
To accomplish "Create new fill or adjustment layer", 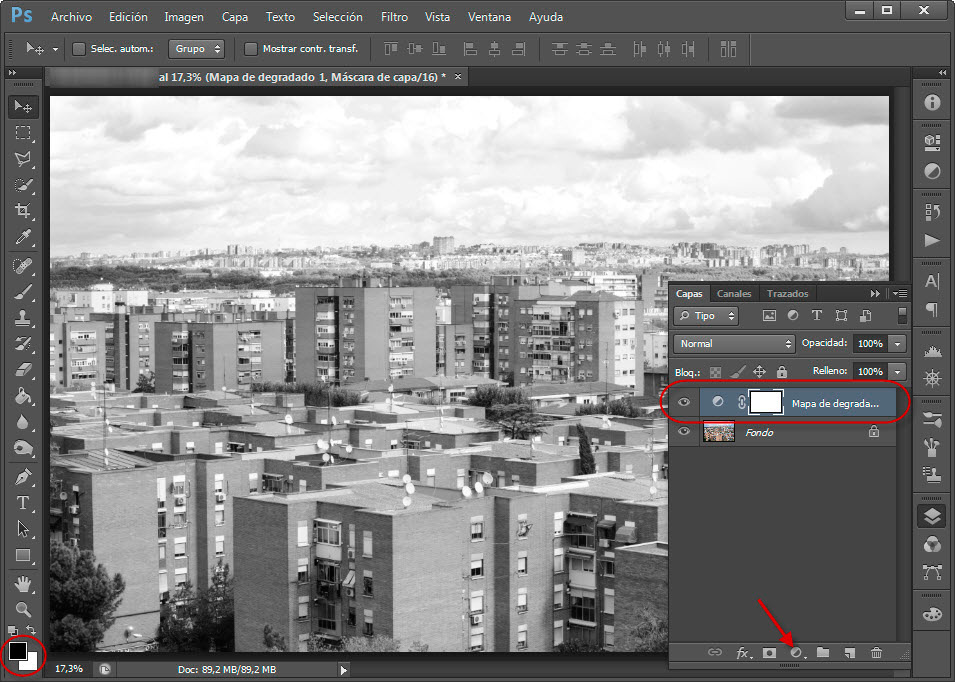I will click(797, 653).
